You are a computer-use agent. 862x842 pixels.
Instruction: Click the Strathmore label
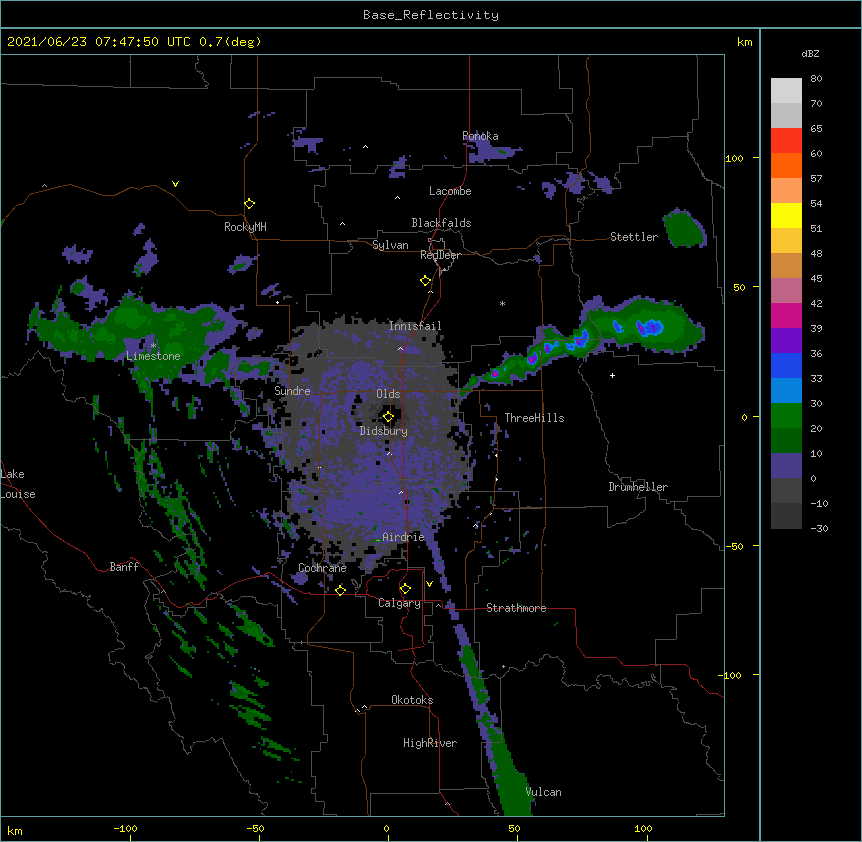(x=516, y=608)
